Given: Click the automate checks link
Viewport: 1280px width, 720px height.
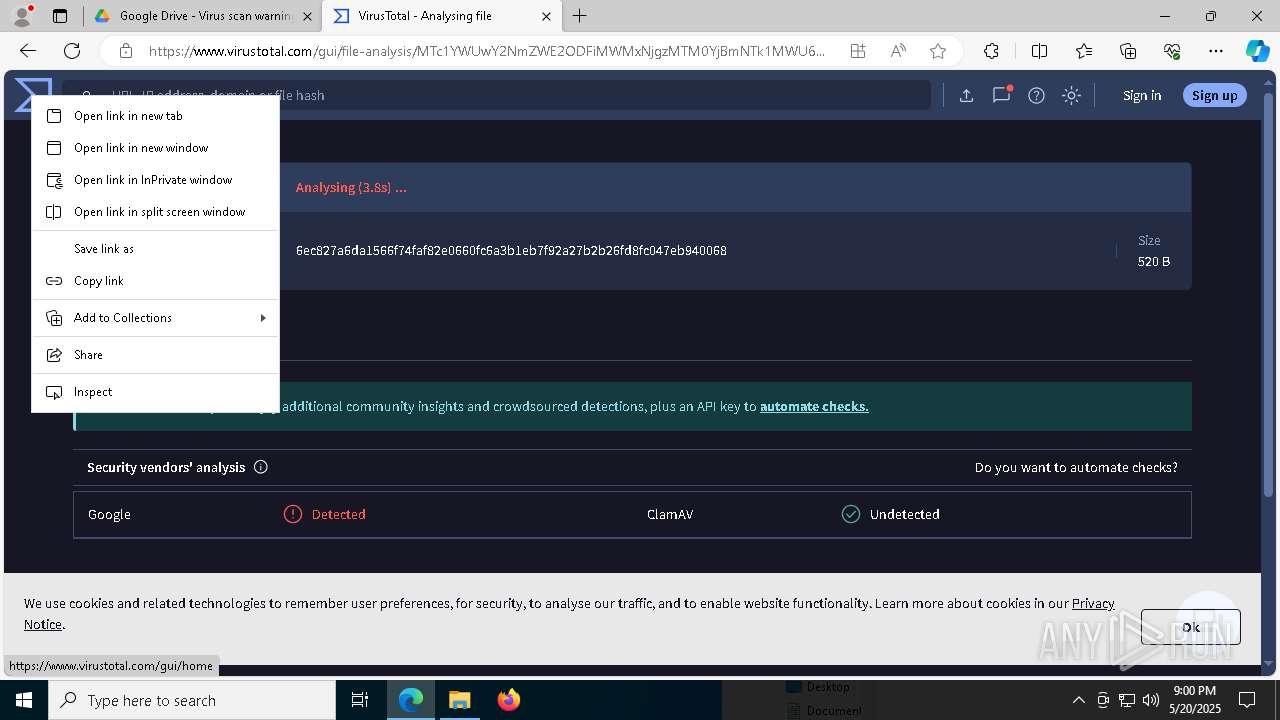Looking at the screenshot, I should 814,406.
